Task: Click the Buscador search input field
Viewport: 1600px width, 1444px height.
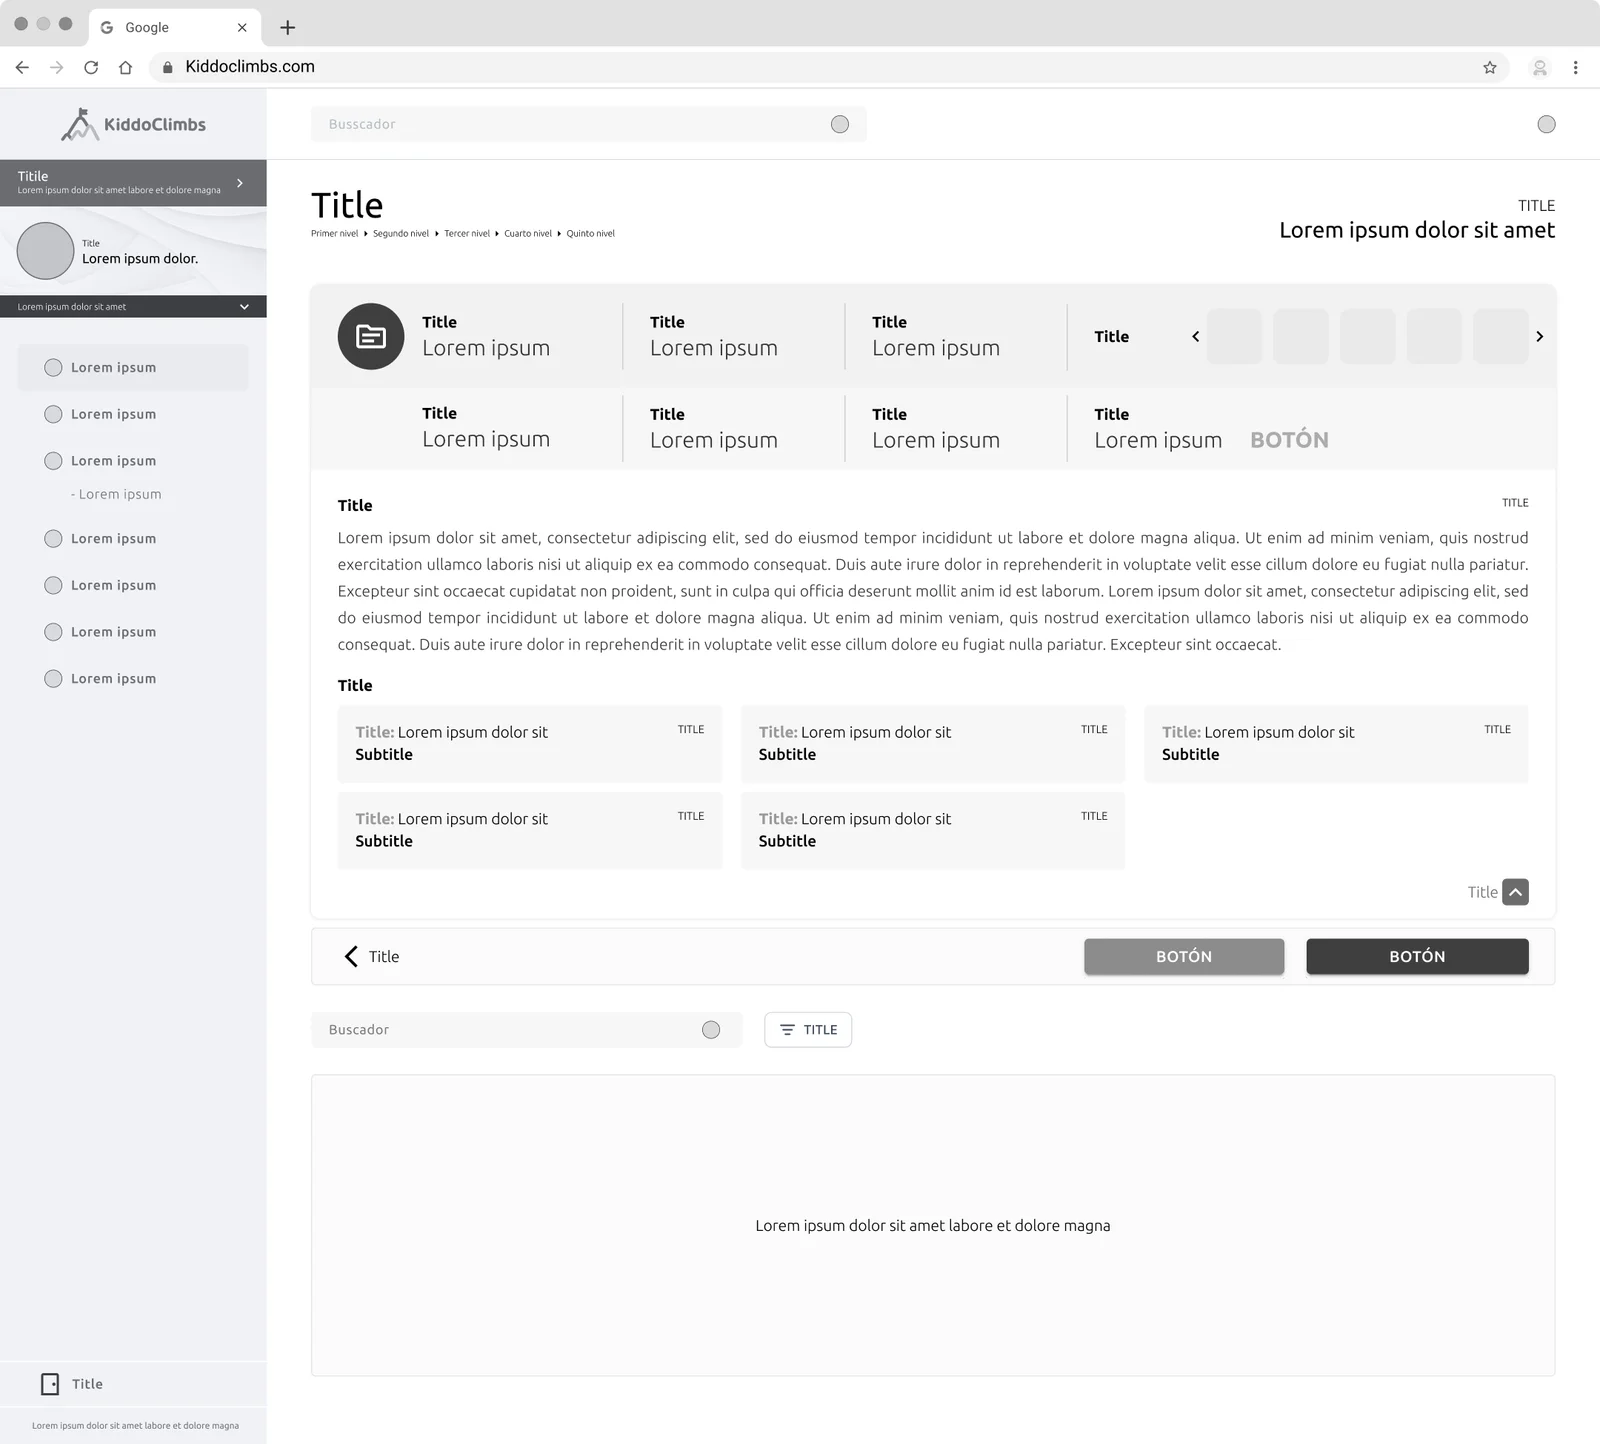Action: [x=526, y=1030]
